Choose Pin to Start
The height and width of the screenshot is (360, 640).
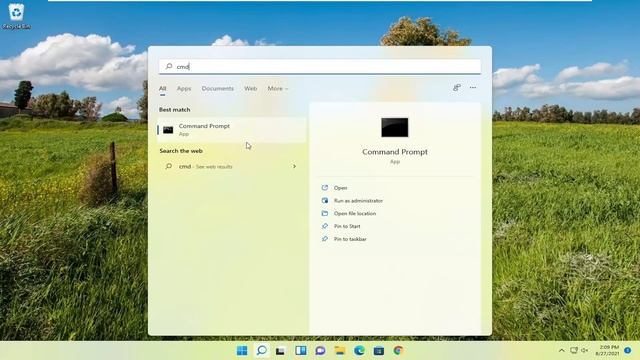(x=347, y=226)
